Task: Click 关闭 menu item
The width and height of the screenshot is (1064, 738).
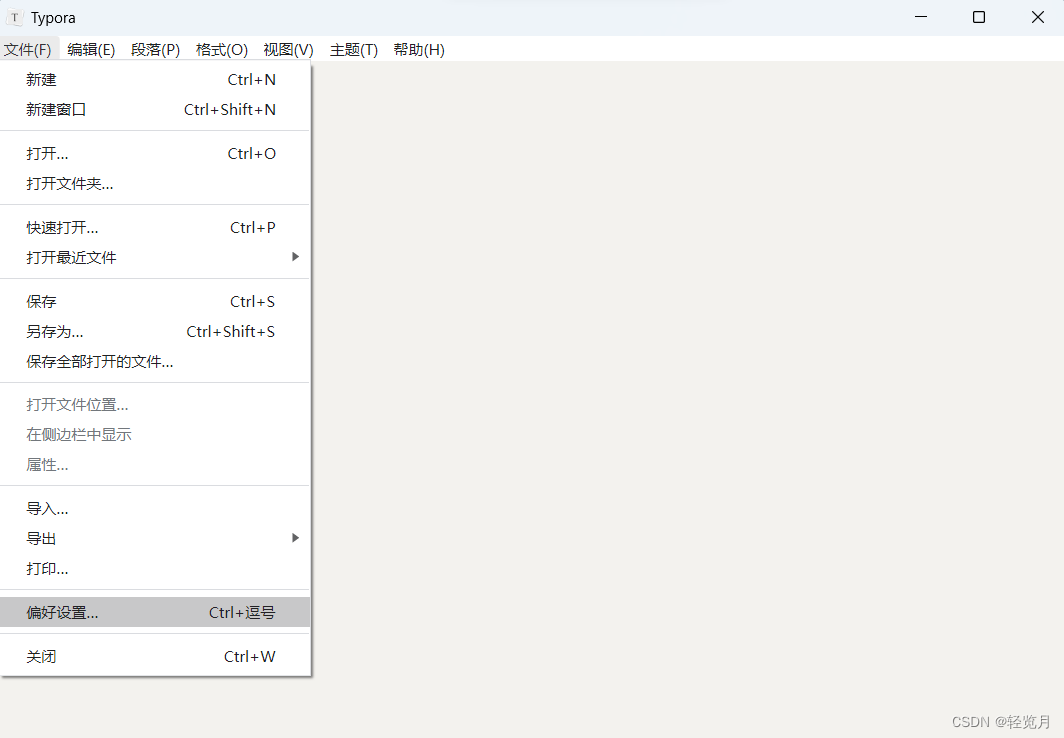Action: pyautogui.click(x=155, y=656)
